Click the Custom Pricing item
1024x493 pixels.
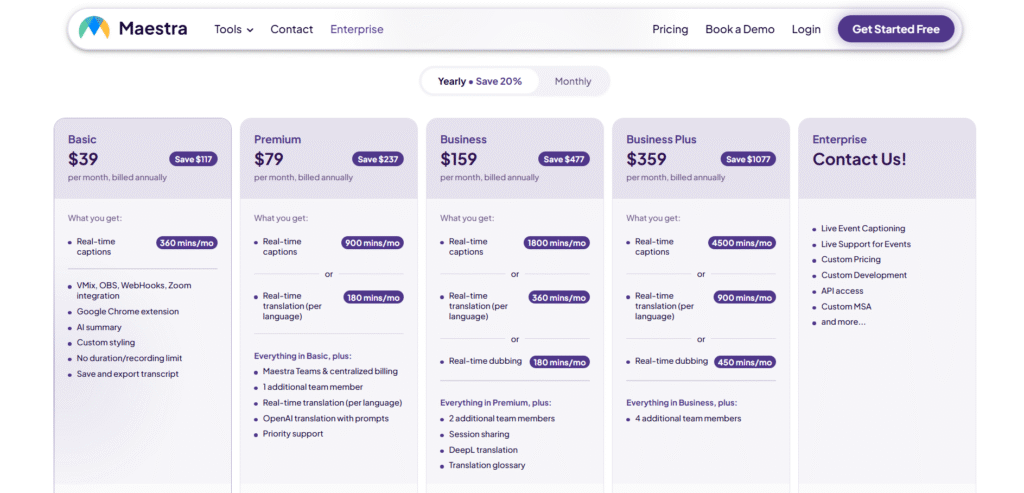click(850, 259)
